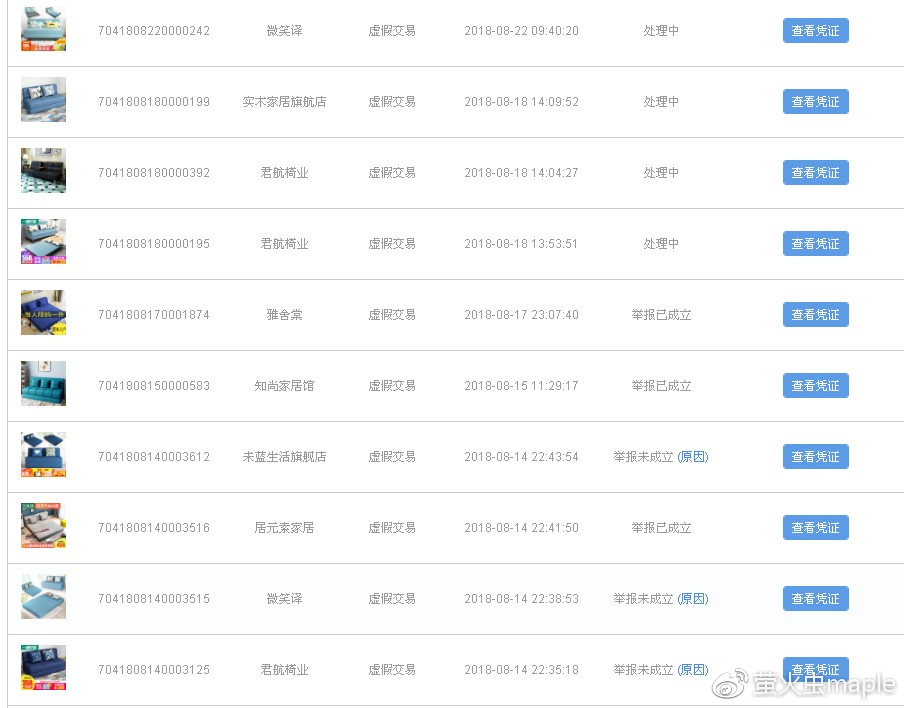The height and width of the screenshot is (708, 904).
Task: Open 原因 link for report 7041808140003125
Action: pyautogui.click(x=692, y=669)
